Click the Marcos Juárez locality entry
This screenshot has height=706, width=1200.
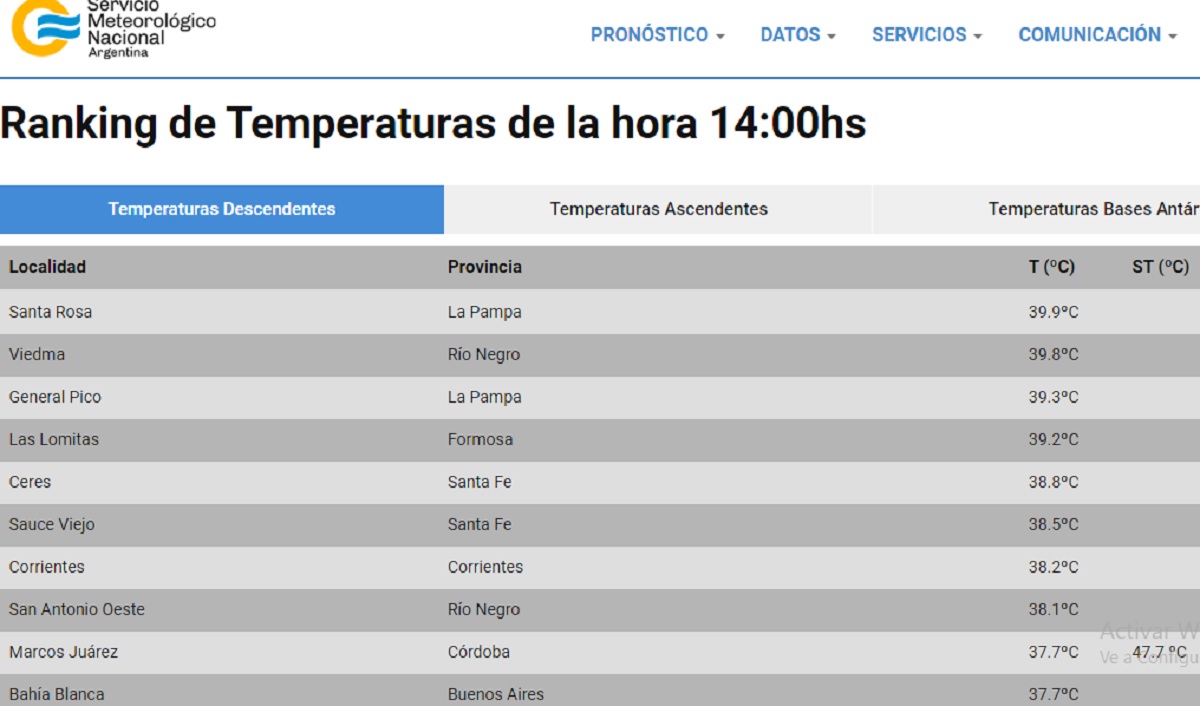(64, 652)
